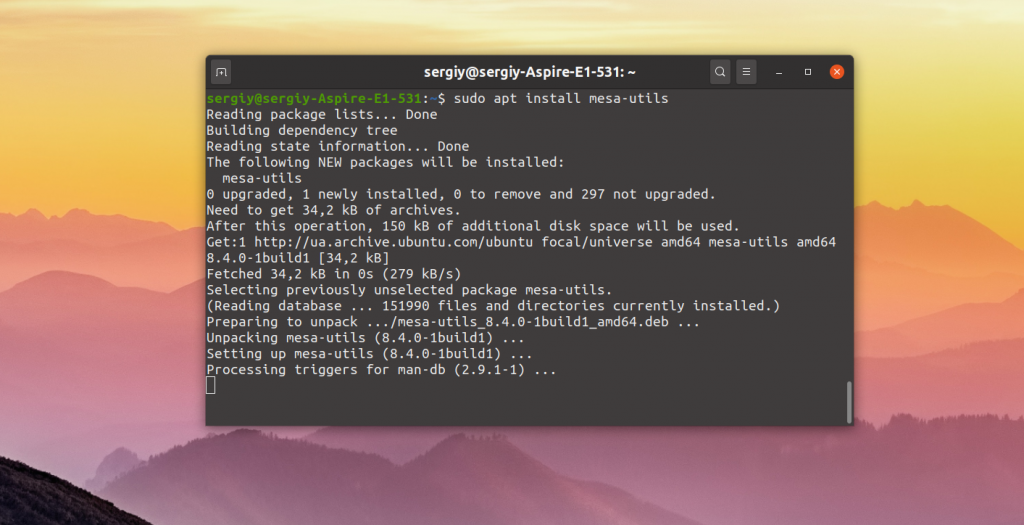
Task: Click 'The following NEW packages will be installed:'
Action: (x=385, y=162)
